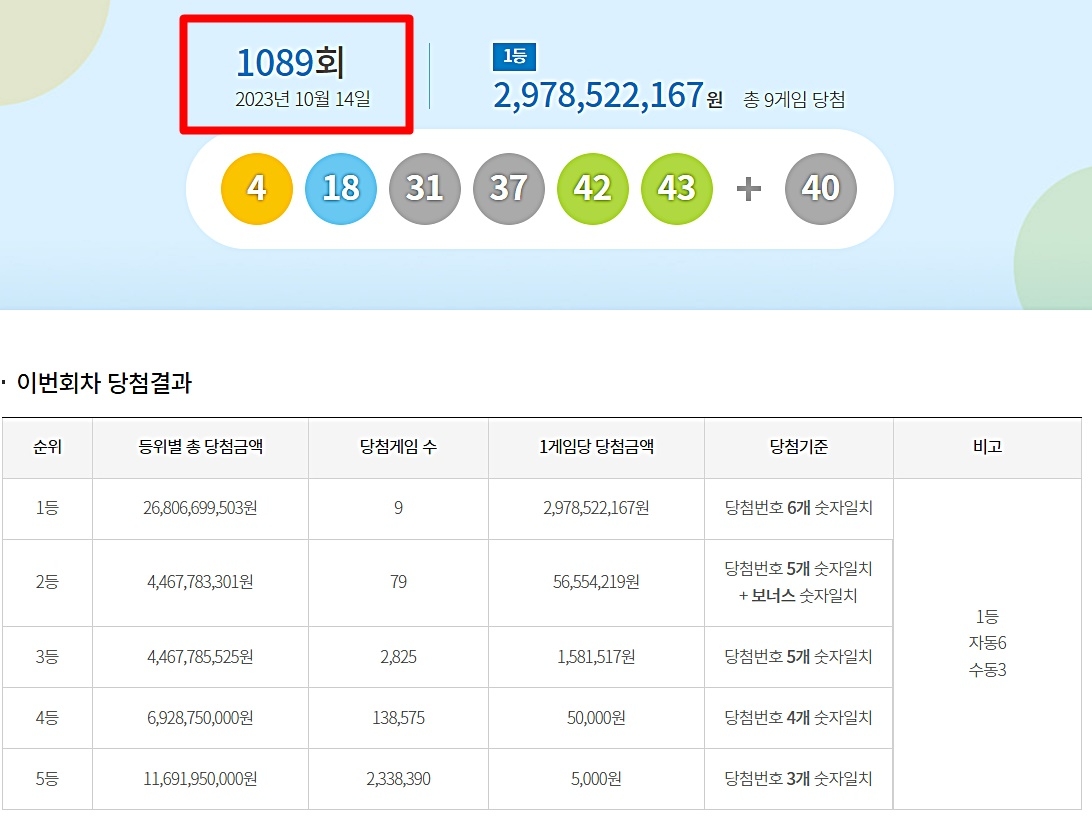This screenshot has width=1092, height=816.
Task: Select the gray ball number 37
Action: coord(508,189)
